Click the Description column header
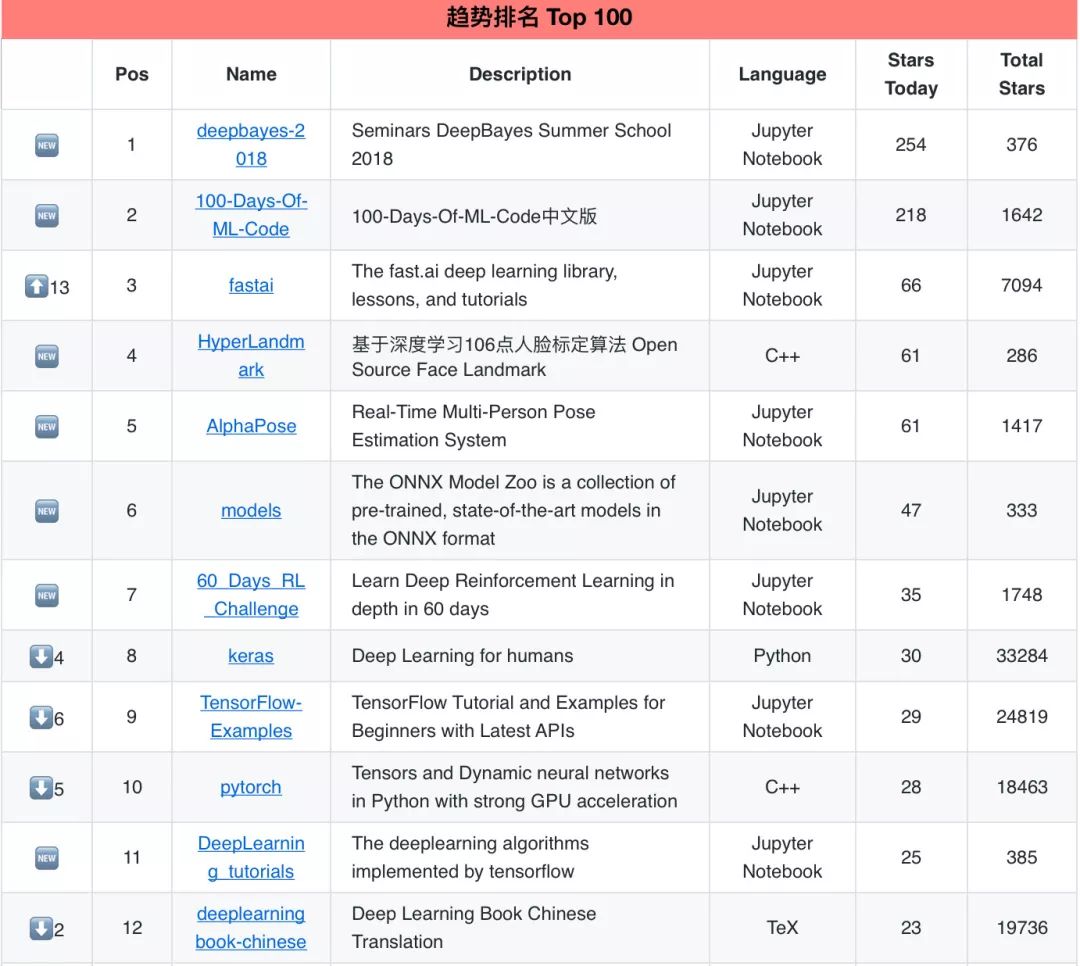This screenshot has height=966, width=1080. (x=520, y=74)
